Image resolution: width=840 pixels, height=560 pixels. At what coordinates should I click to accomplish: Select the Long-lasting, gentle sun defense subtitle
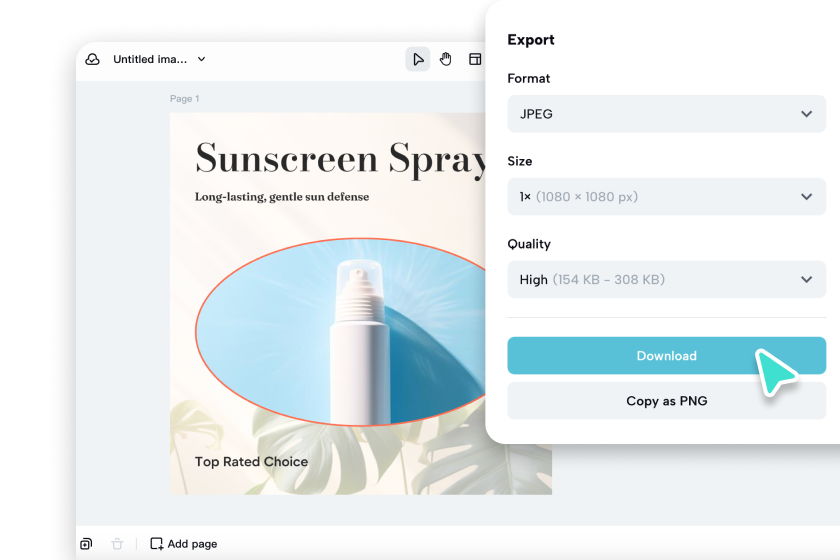pos(282,197)
